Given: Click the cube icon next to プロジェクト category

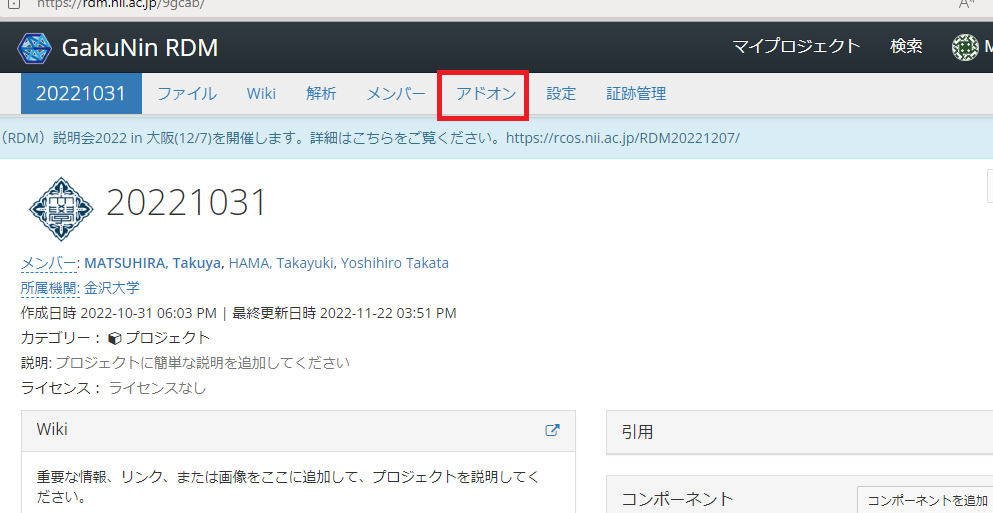Looking at the screenshot, I should pos(115,338).
